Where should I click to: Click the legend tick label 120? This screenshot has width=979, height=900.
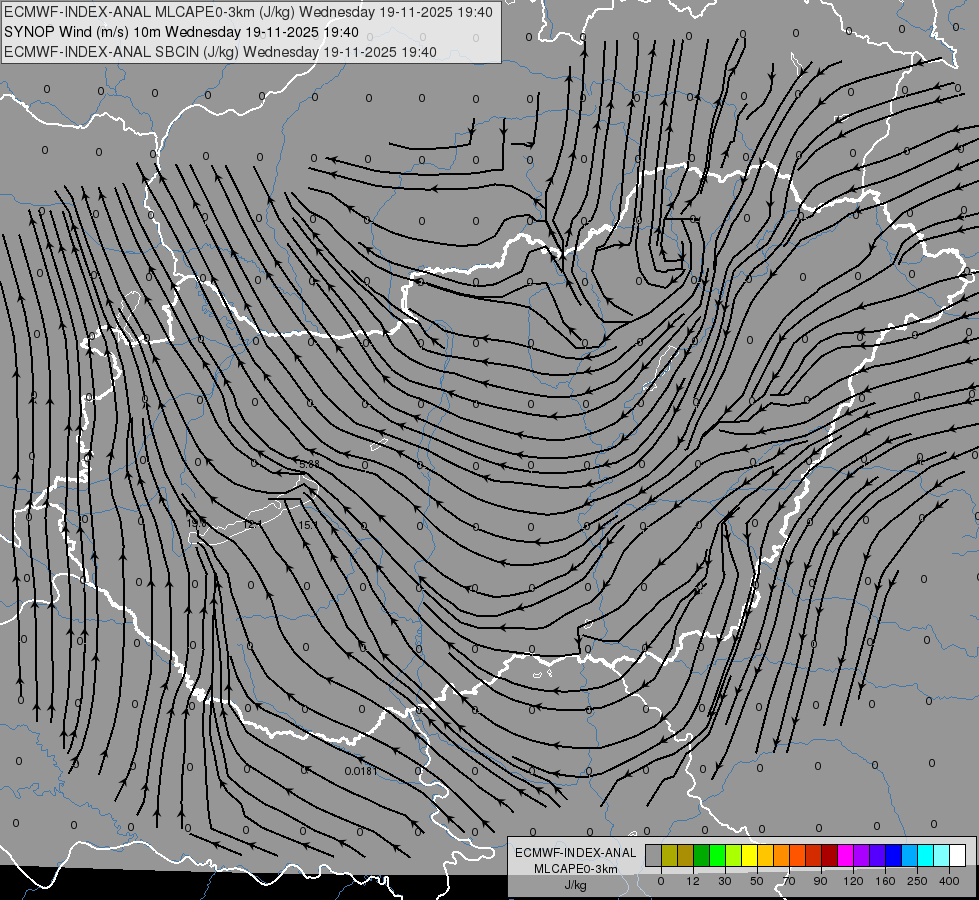pyautogui.click(x=853, y=881)
